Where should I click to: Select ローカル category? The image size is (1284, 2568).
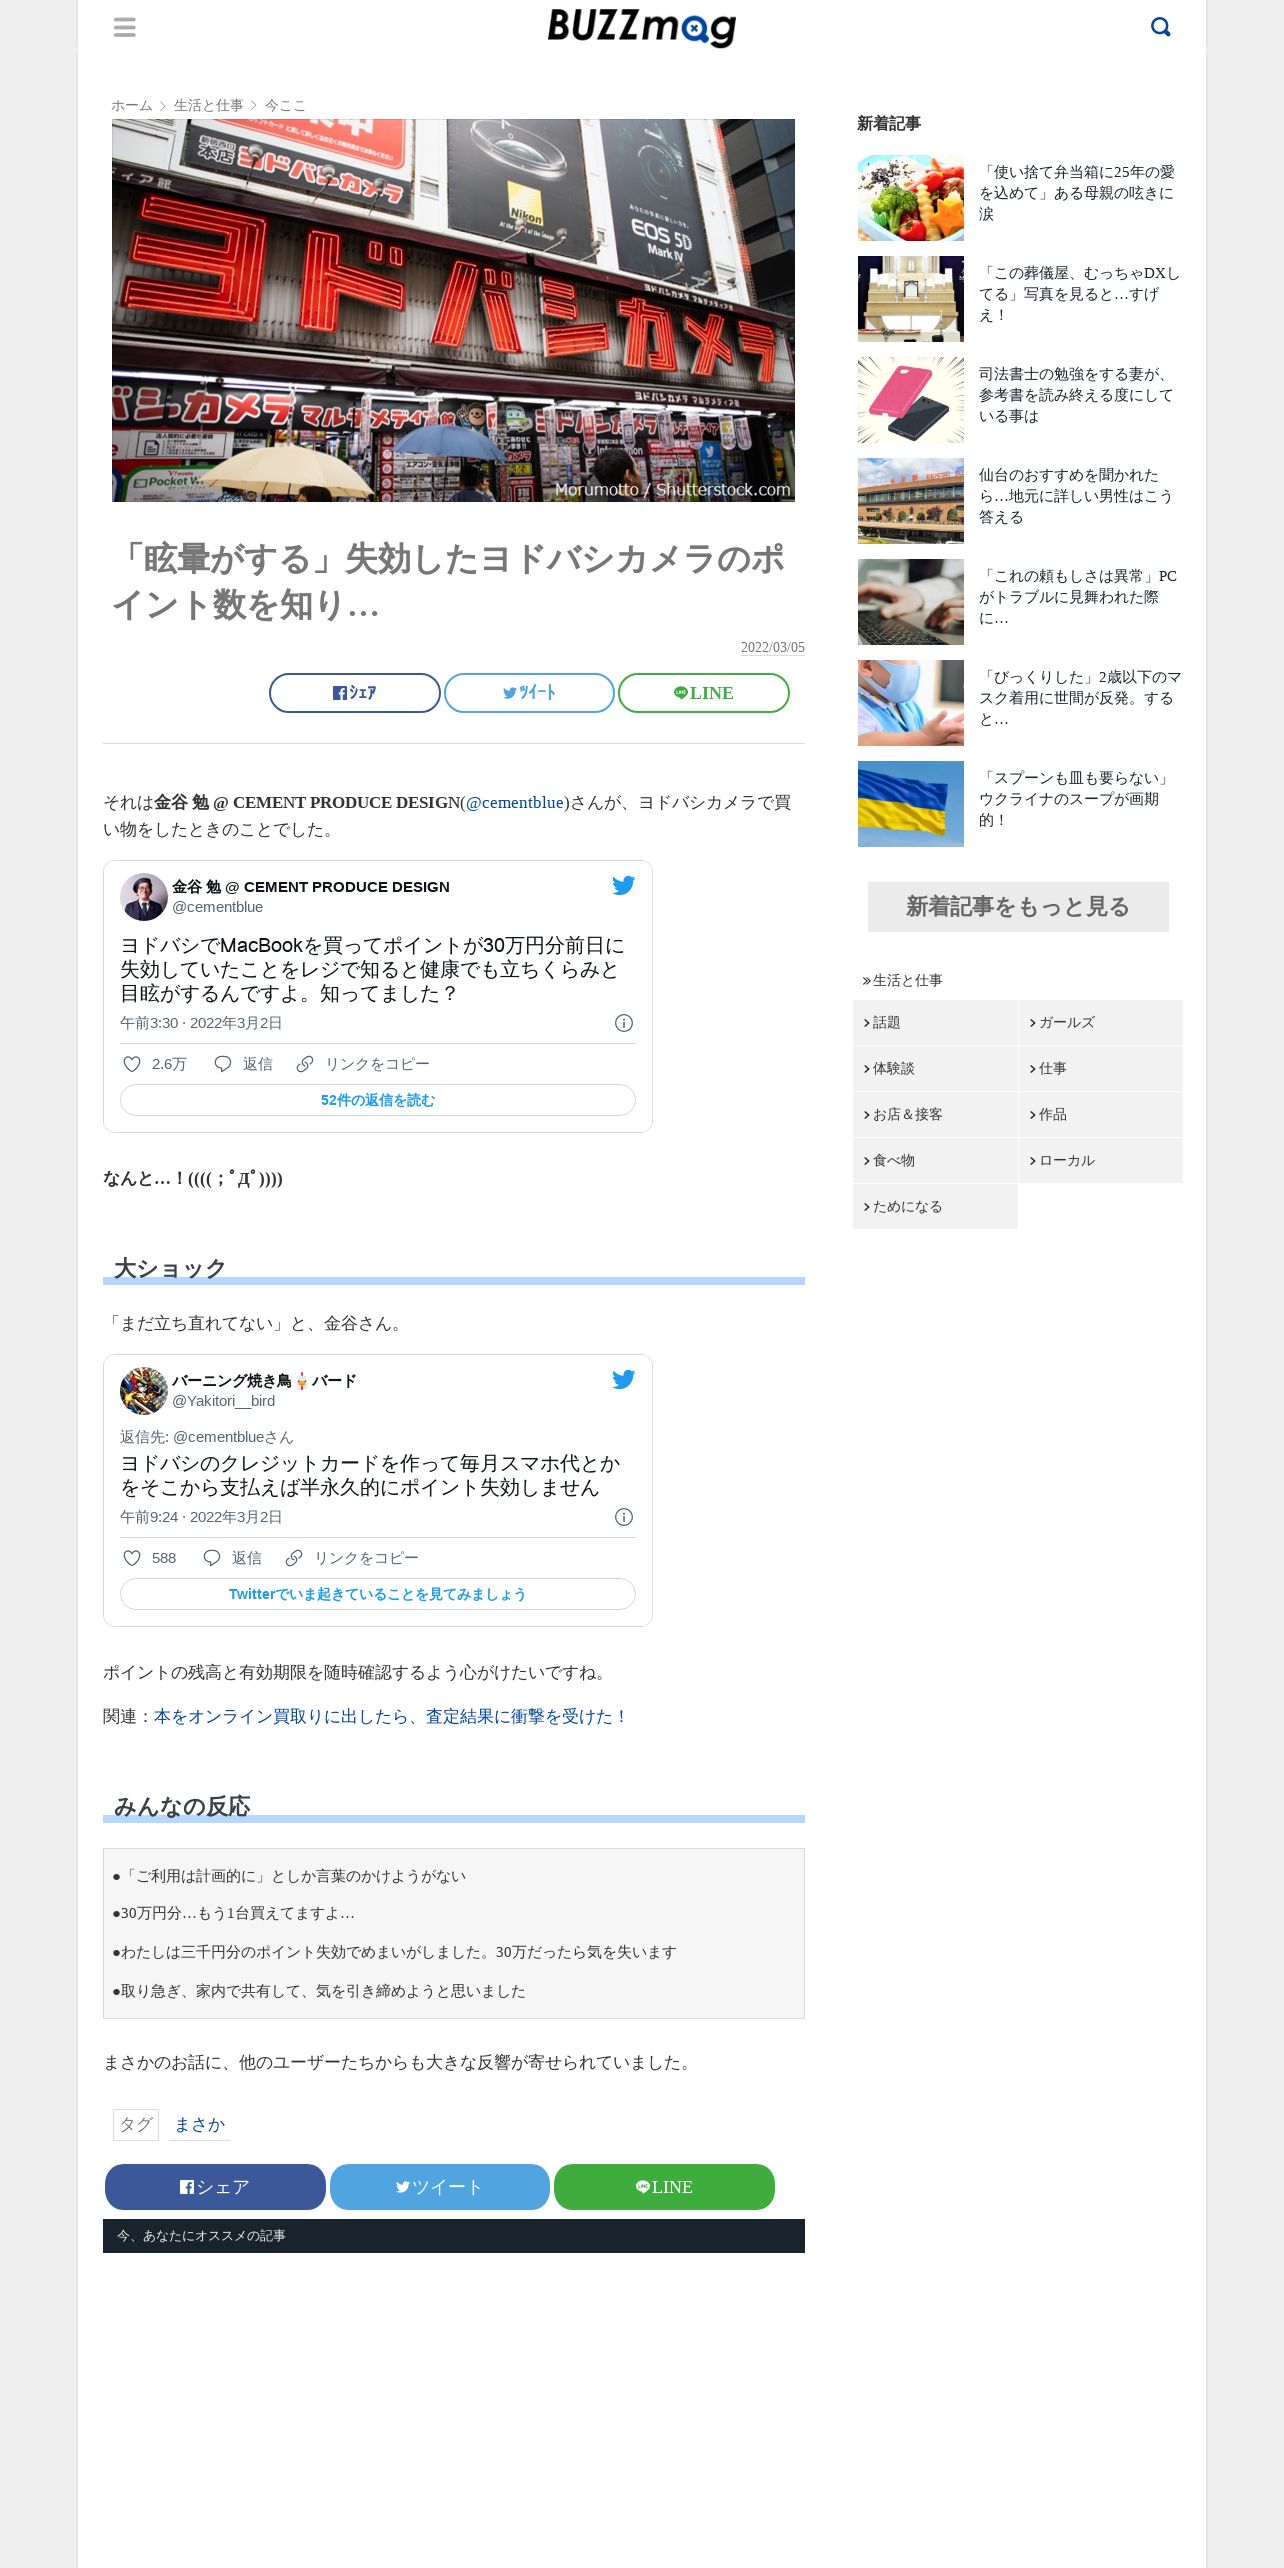1101,1160
